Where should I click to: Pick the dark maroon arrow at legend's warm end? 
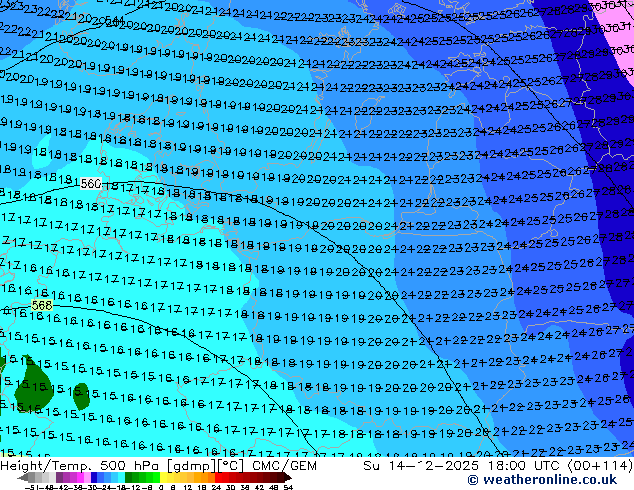pos(288,477)
